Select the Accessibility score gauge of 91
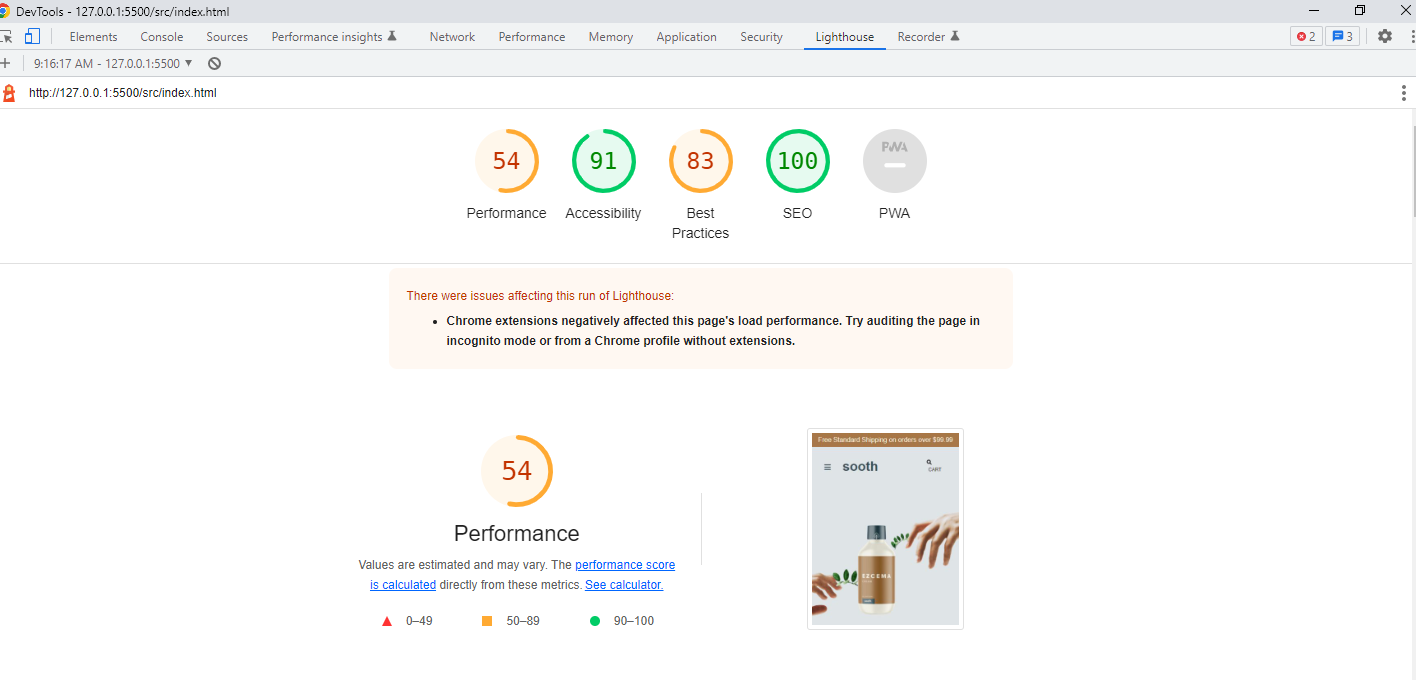1416x680 pixels. (x=603, y=160)
